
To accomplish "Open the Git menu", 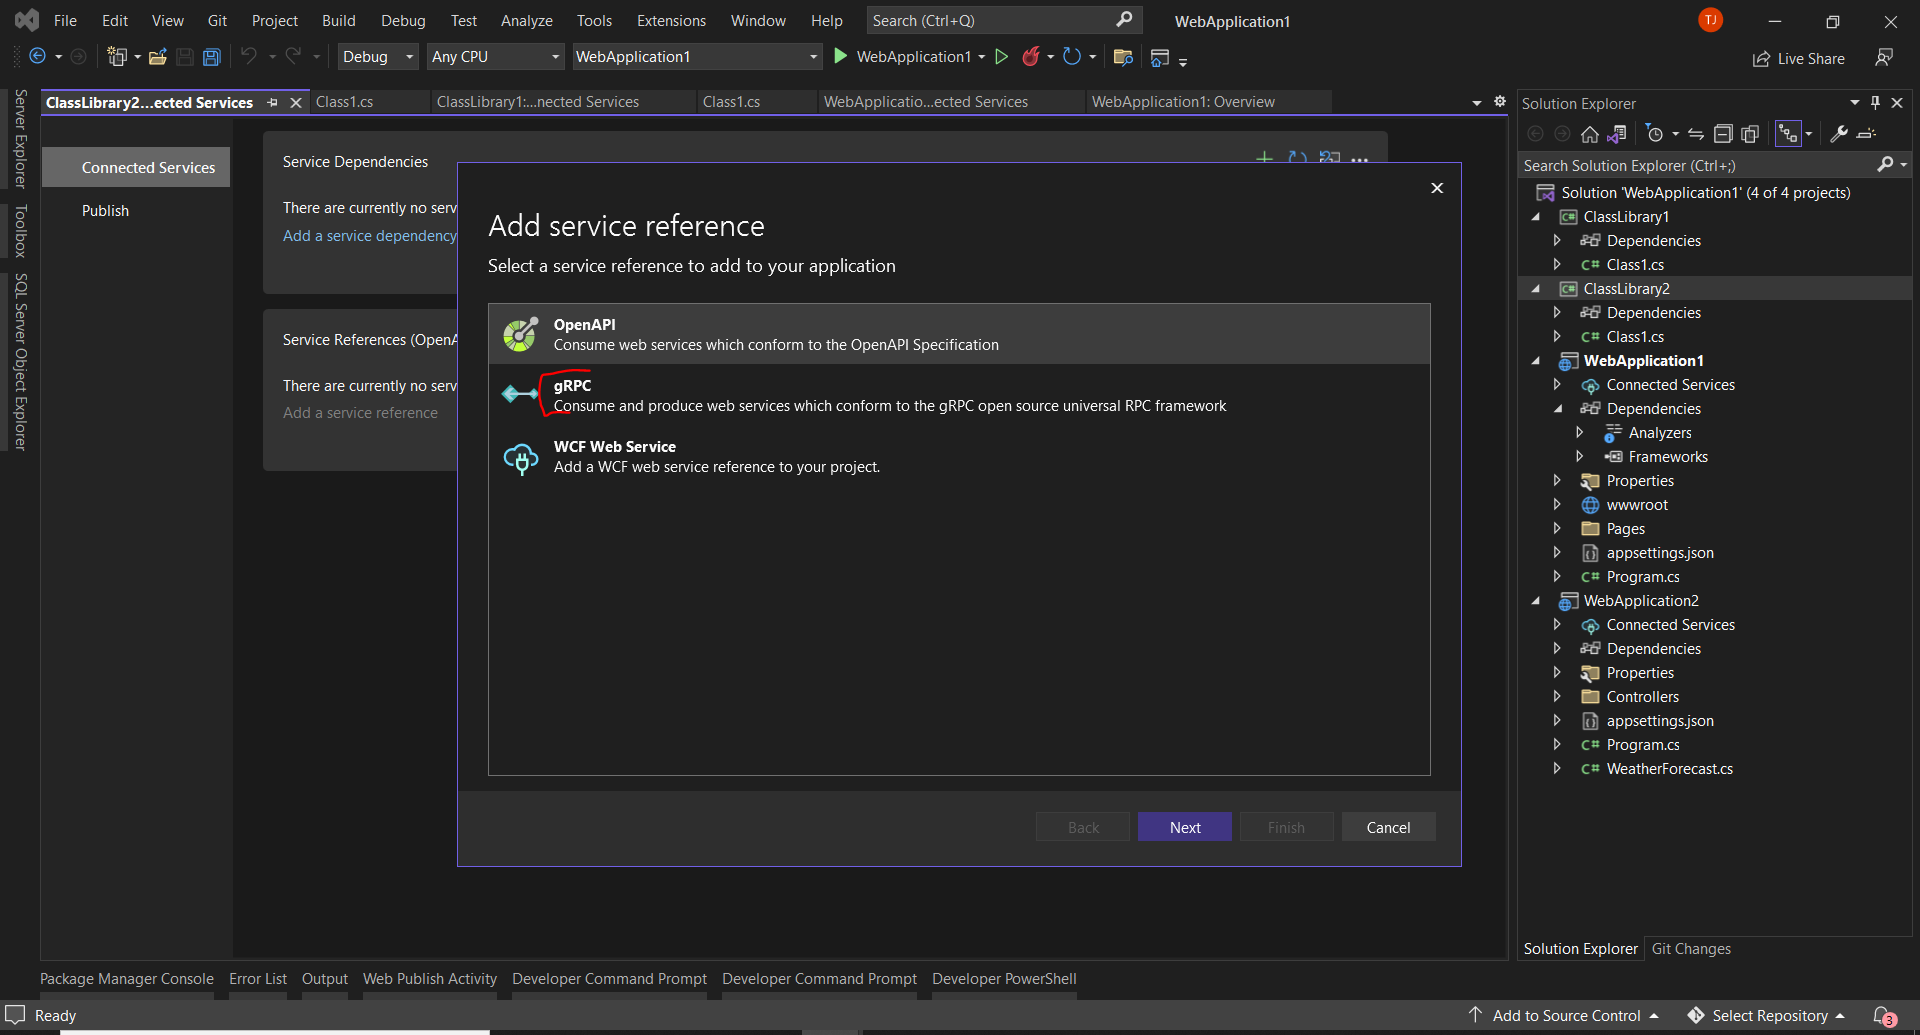I will (x=217, y=20).
